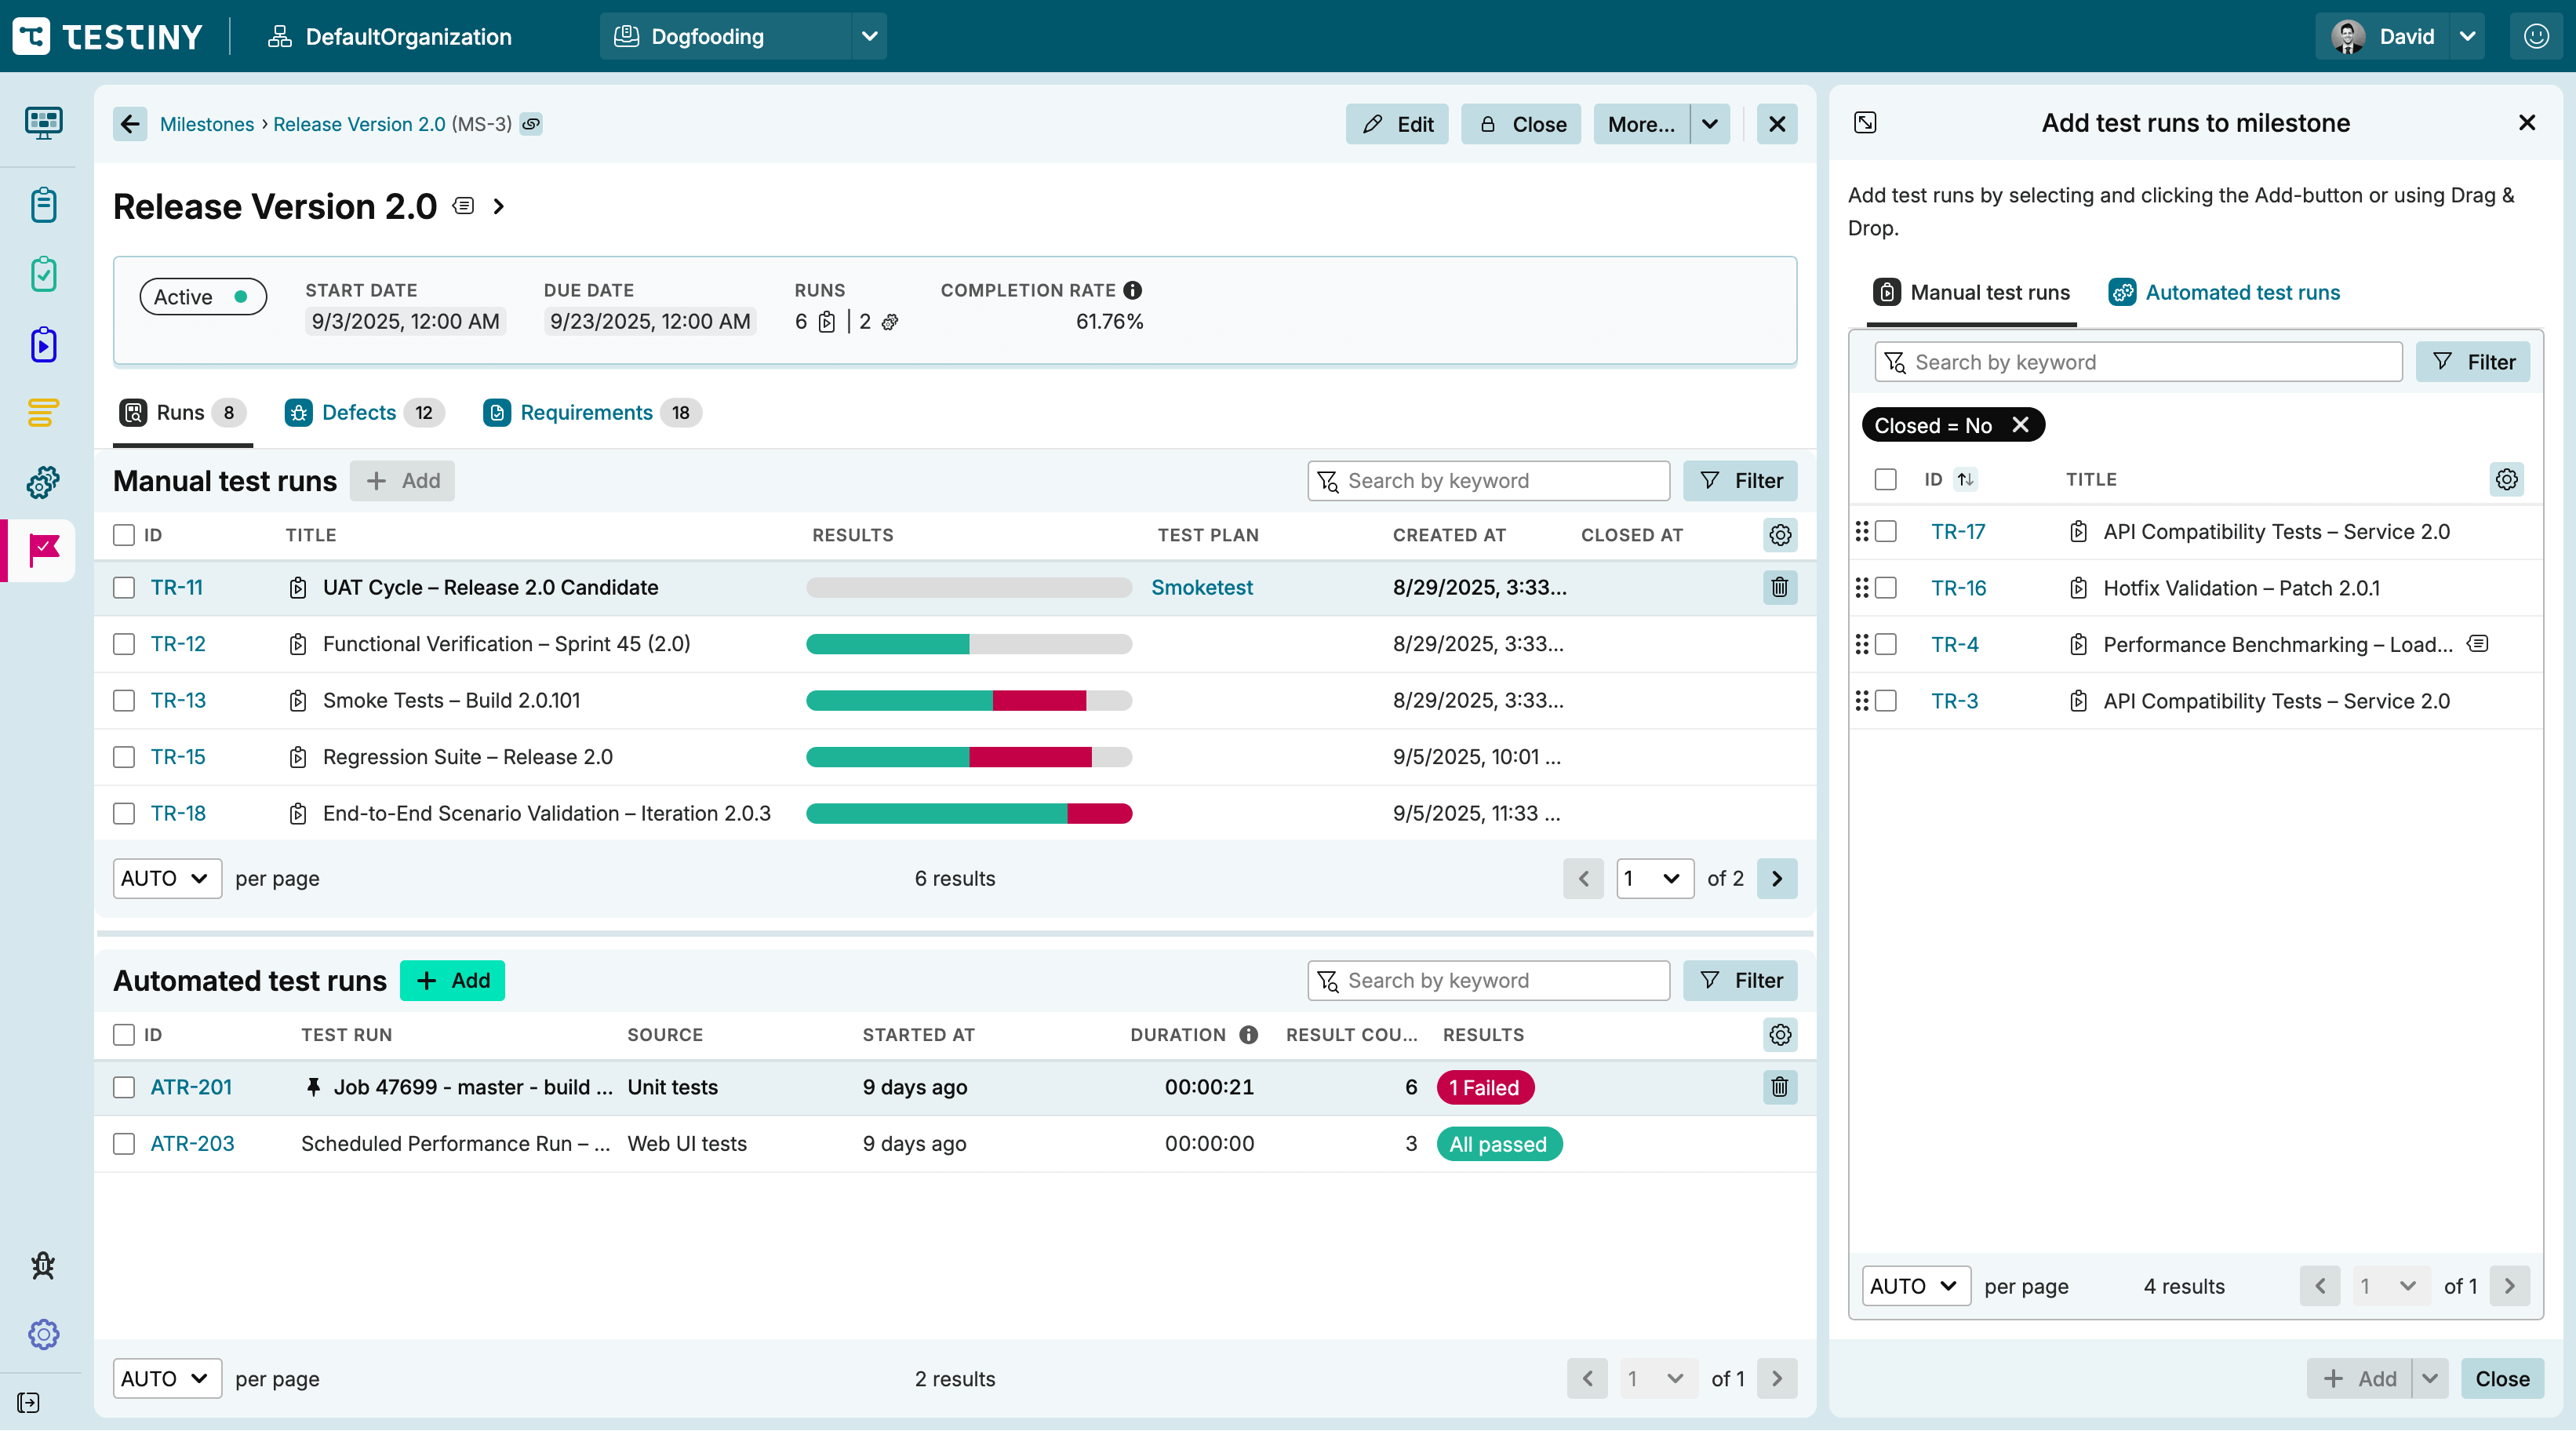This screenshot has height=1431, width=2576.
Task: Click the Edit milestone button
Action: pos(1396,124)
